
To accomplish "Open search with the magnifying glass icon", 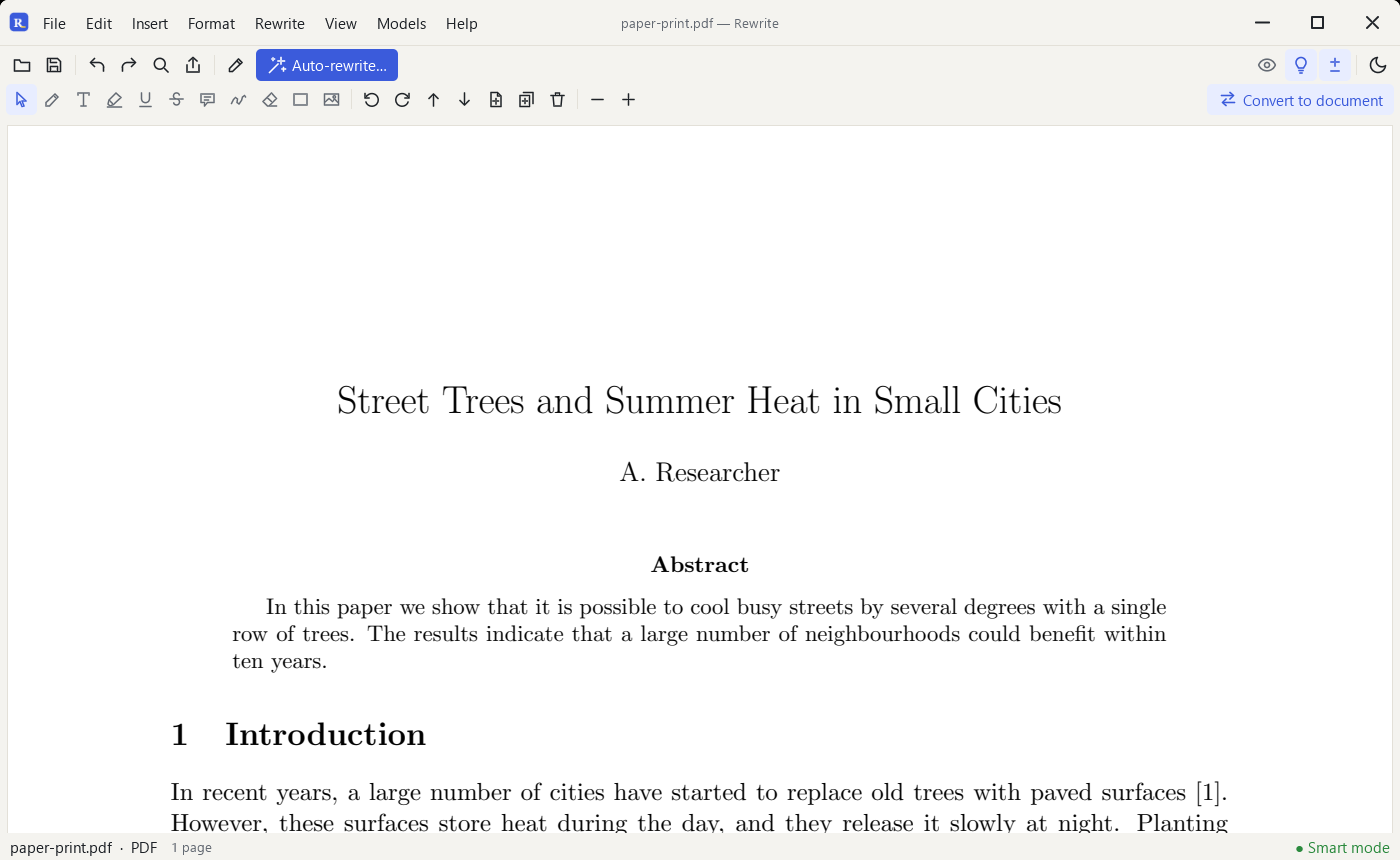I will pyautogui.click(x=161, y=66).
